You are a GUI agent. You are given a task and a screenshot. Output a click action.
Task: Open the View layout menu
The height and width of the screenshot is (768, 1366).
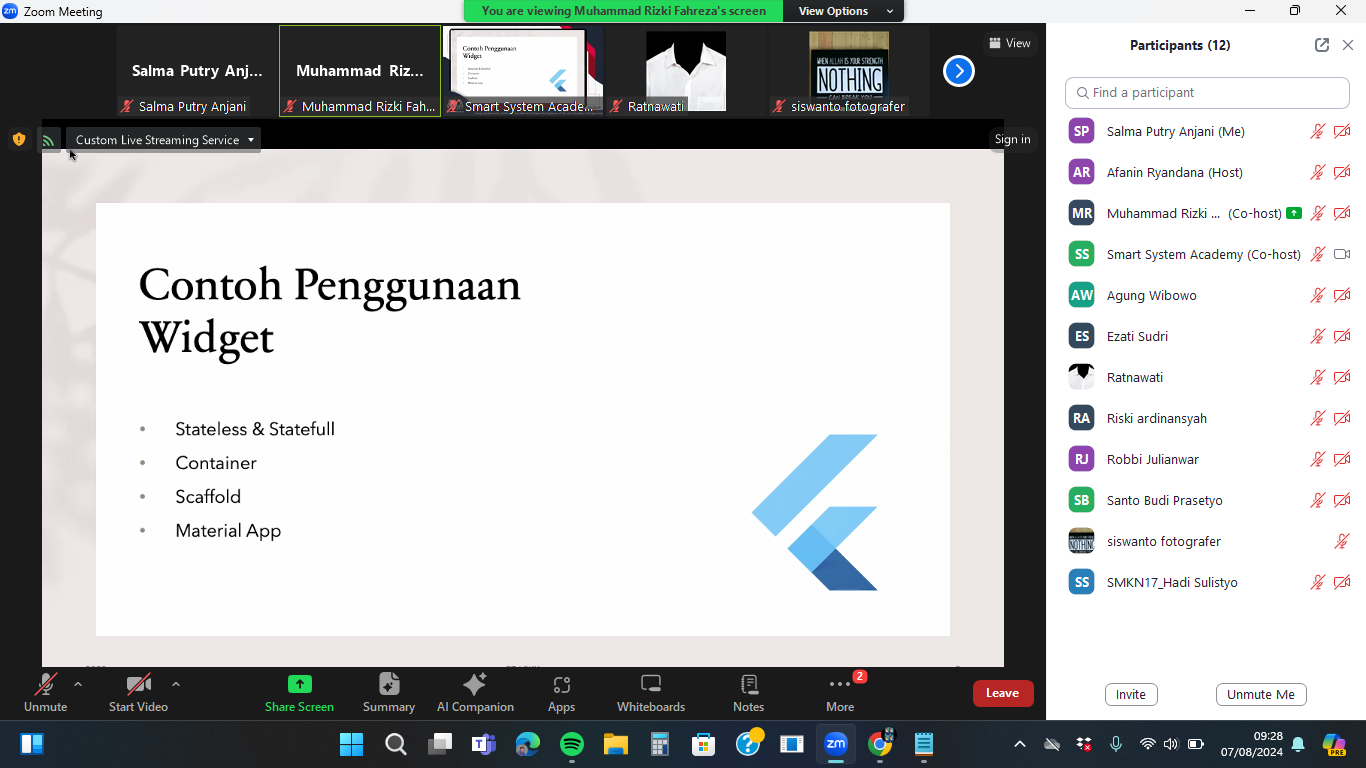tap(1009, 43)
